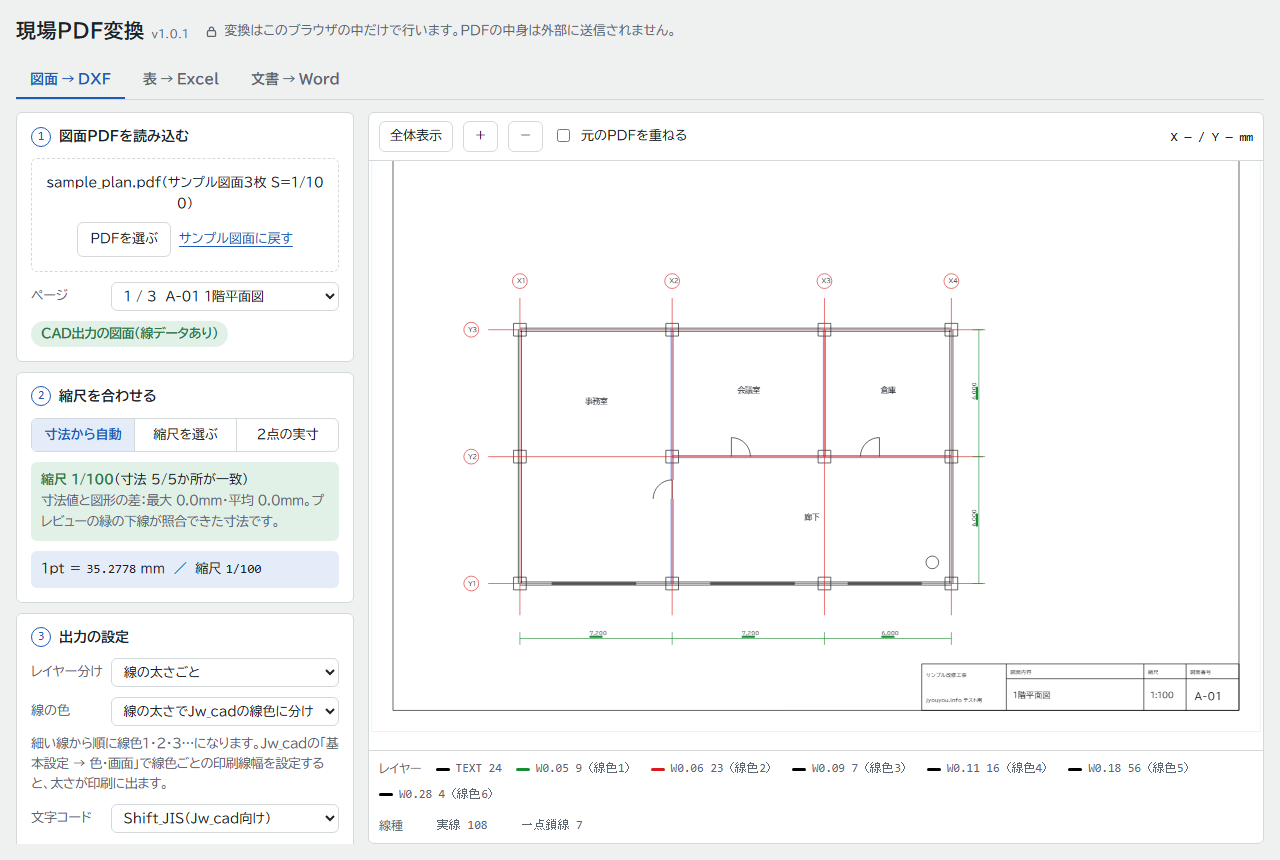Image resolution: width=1280 pixels, height=860 pixels.
Task: Switch to 表→Excel tab
Action: (180, 79)
